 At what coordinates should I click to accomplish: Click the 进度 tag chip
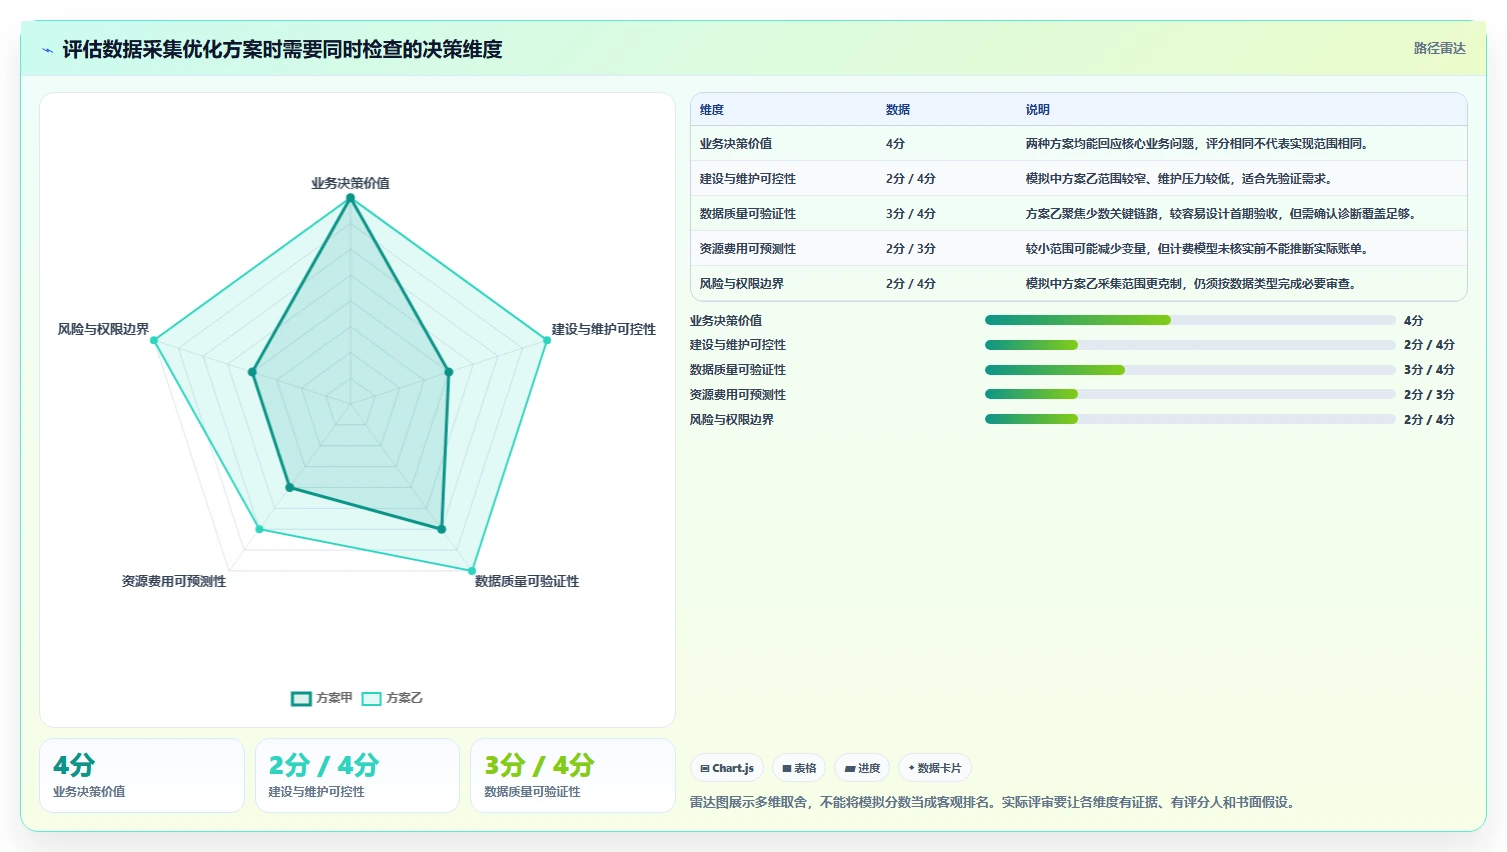coord(862,768)
